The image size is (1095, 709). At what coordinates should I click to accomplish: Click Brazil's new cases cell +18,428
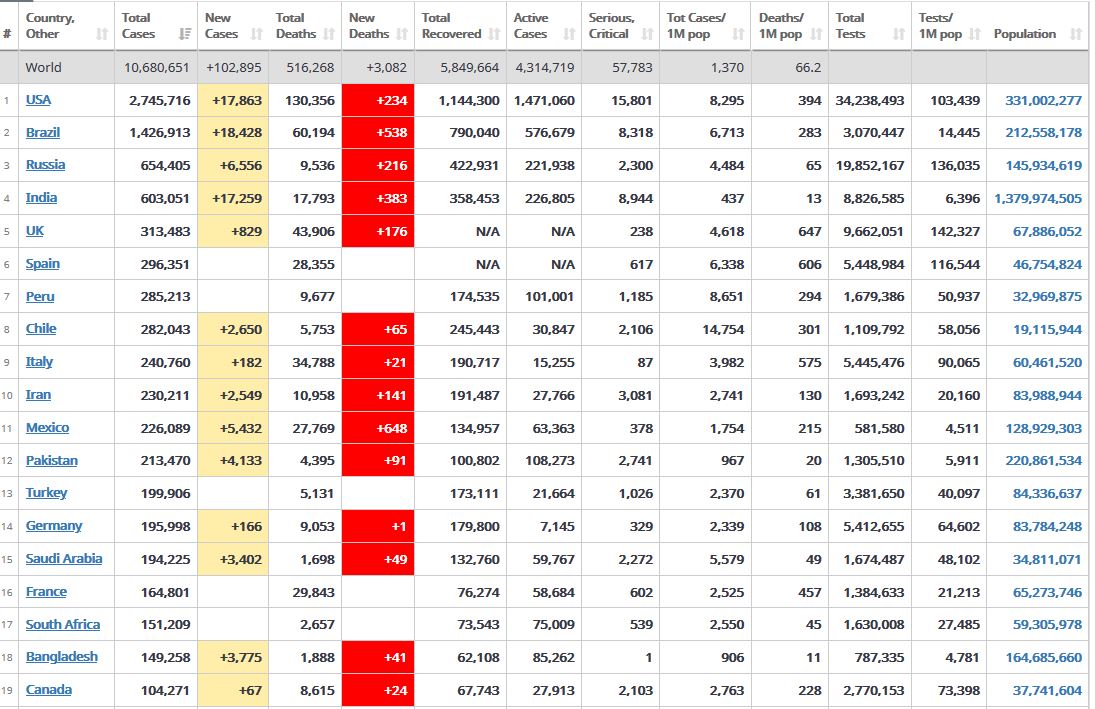[233, 133]
